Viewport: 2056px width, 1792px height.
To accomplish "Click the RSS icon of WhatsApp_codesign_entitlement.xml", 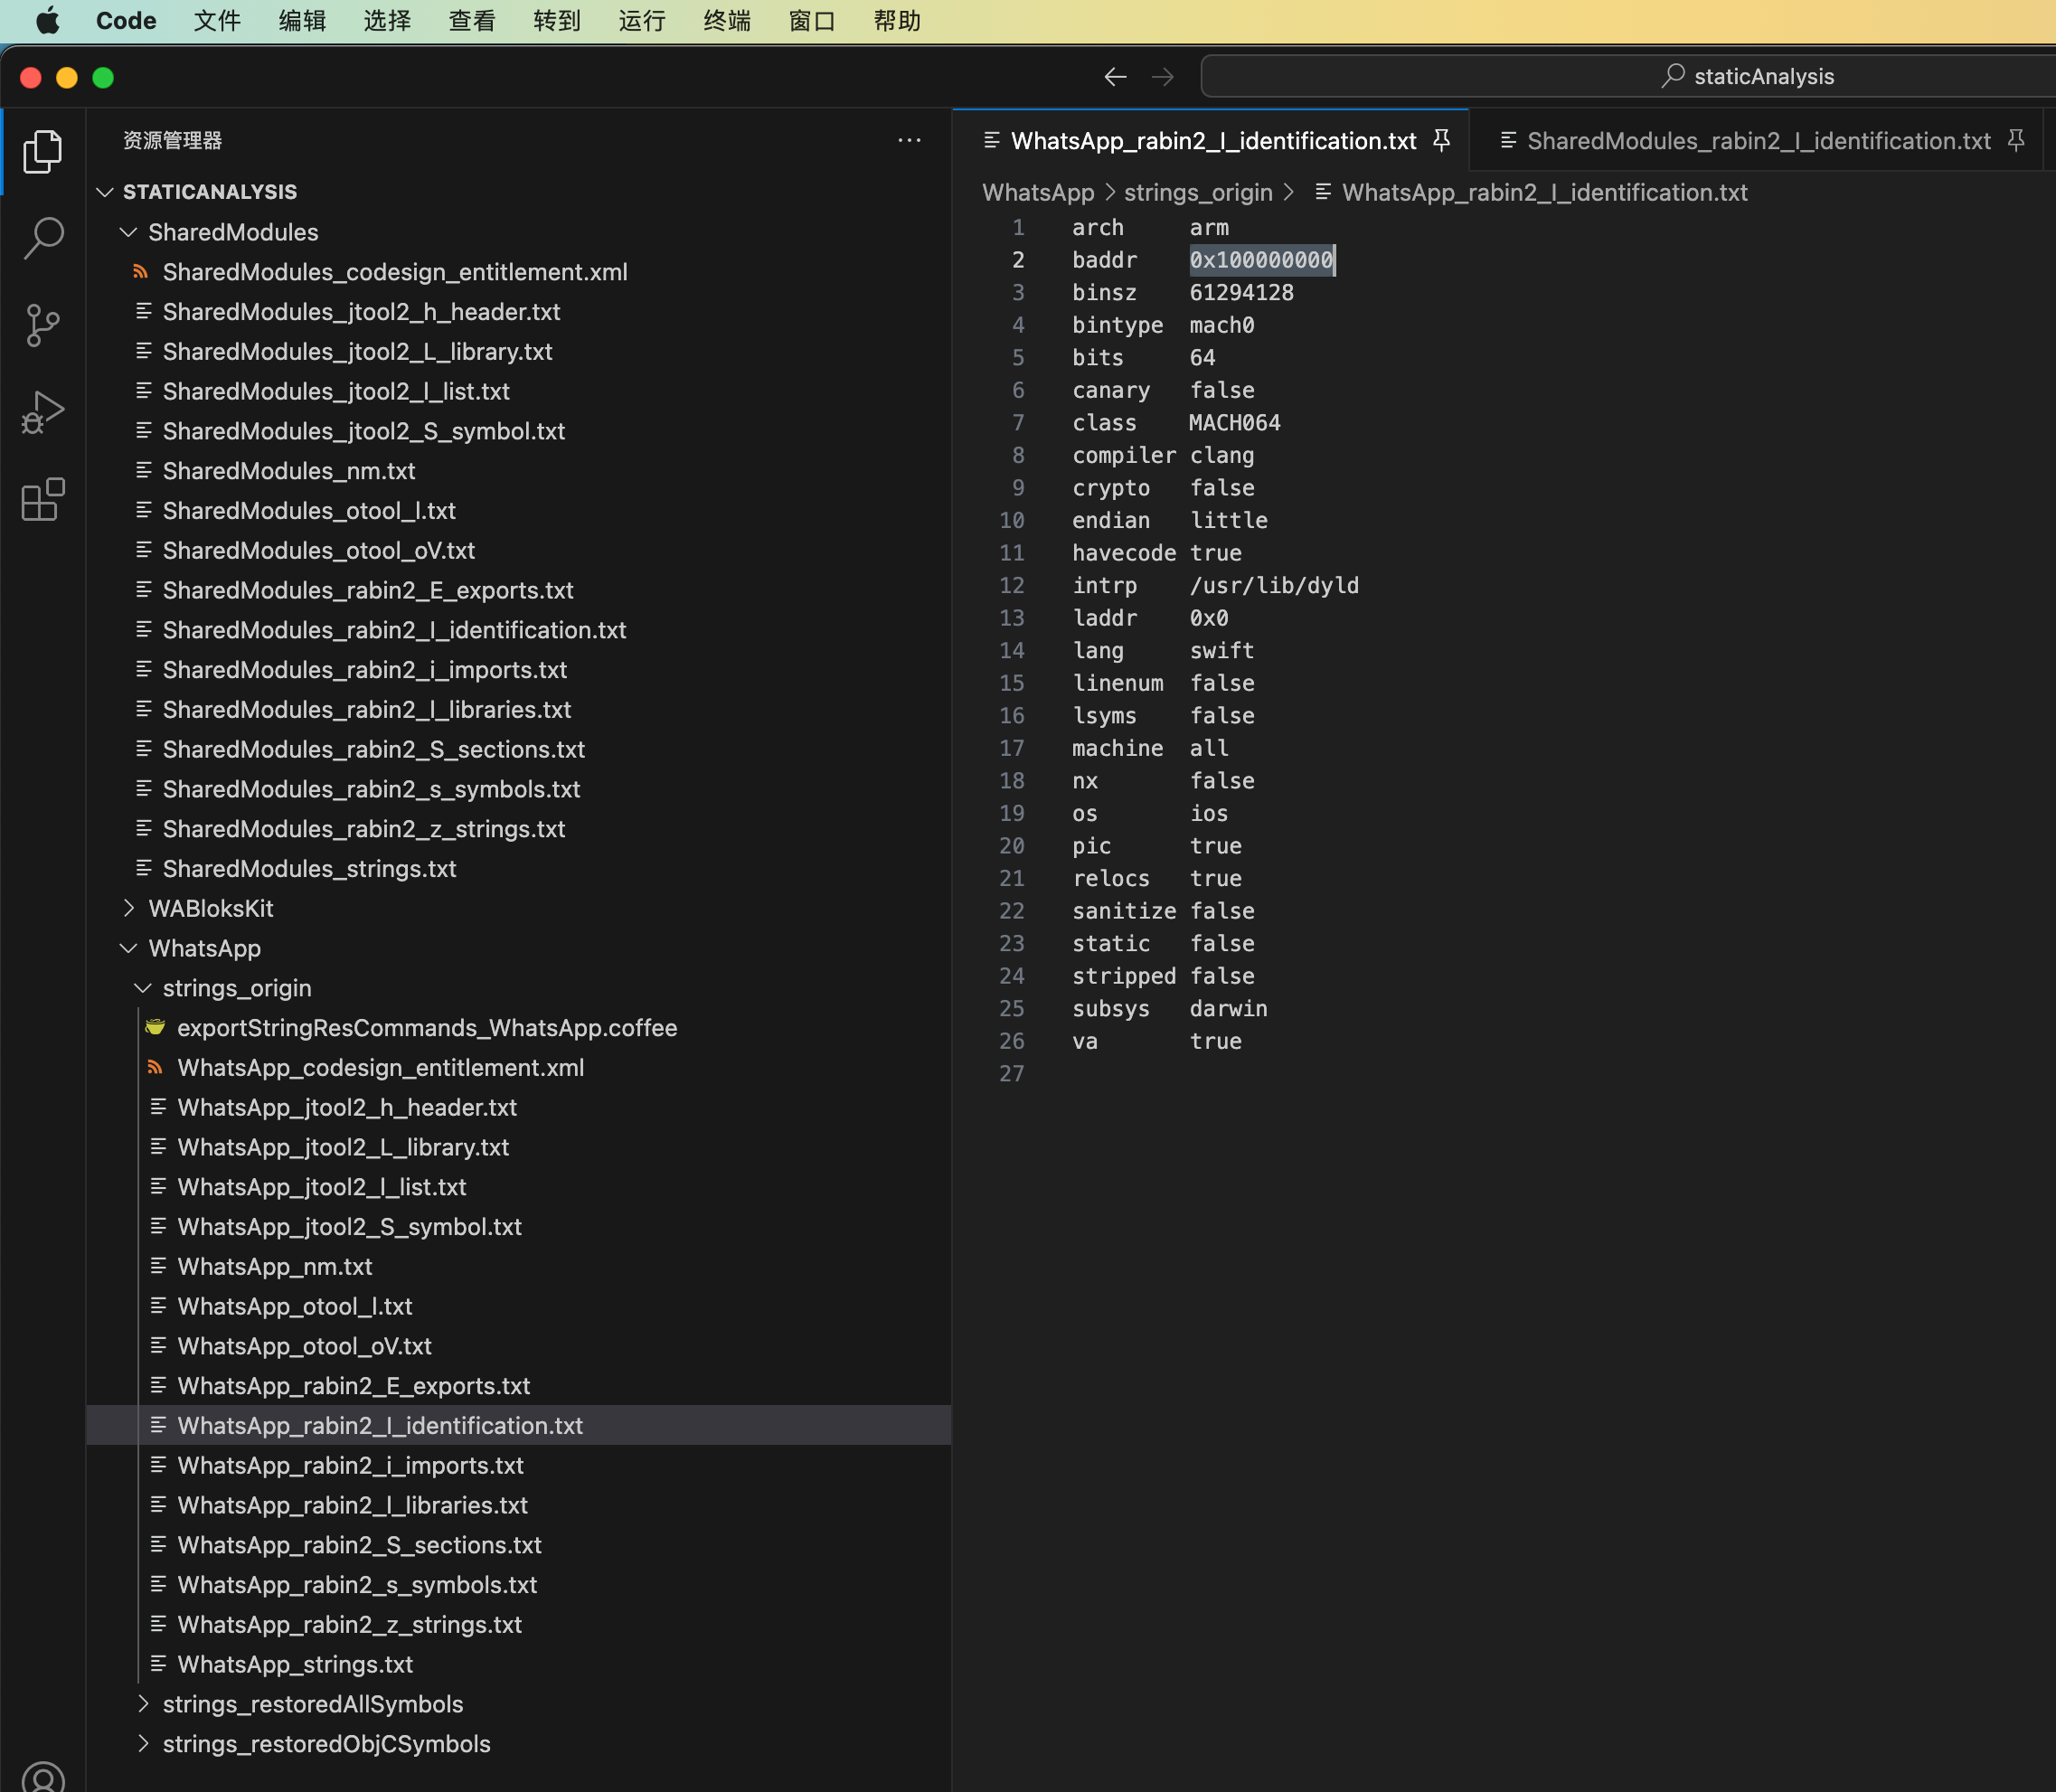I will click(155, 1067).
